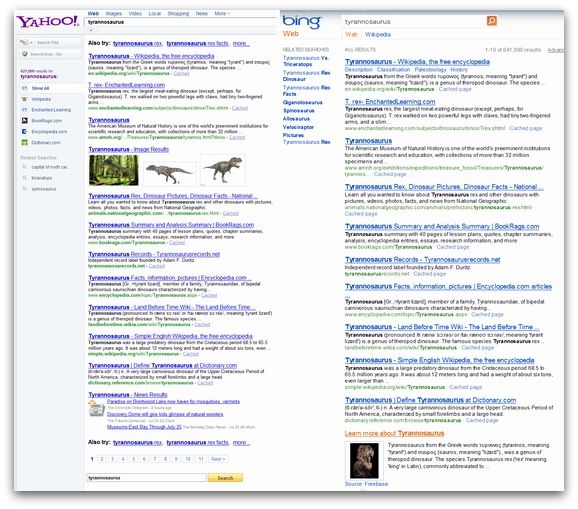Go to the Yahoo News tab
This screenshot has height=509, width=578.
[202, 14]
